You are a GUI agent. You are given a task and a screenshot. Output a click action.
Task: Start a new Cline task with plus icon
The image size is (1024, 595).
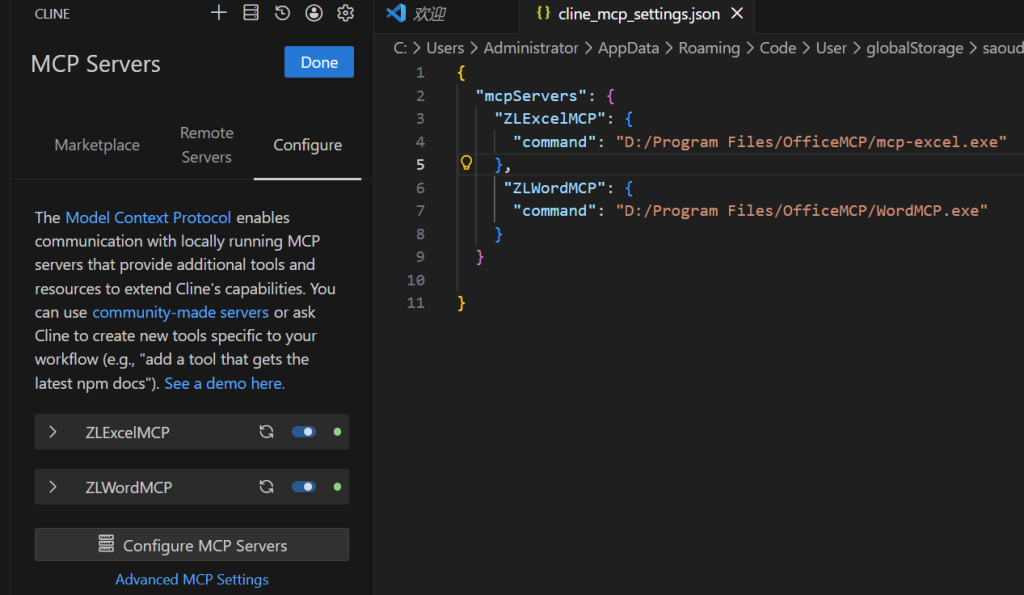point(219,13)
